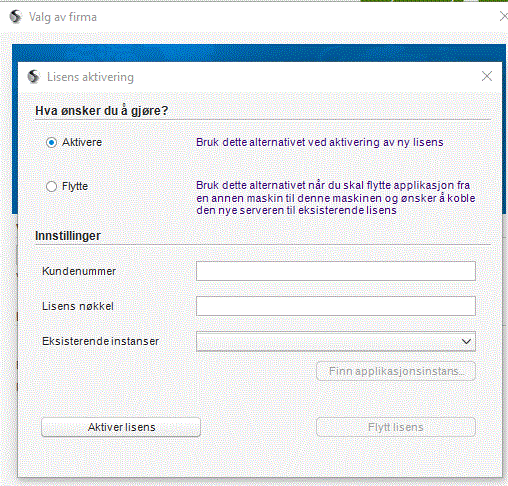Viewport: 508px width, 486px height.
Task: Click the Kundenummer input field
Action: coord(336,271)
